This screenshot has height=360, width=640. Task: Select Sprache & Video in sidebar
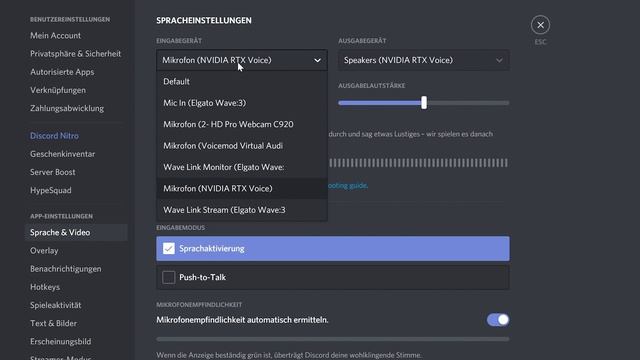coord(76,232)
